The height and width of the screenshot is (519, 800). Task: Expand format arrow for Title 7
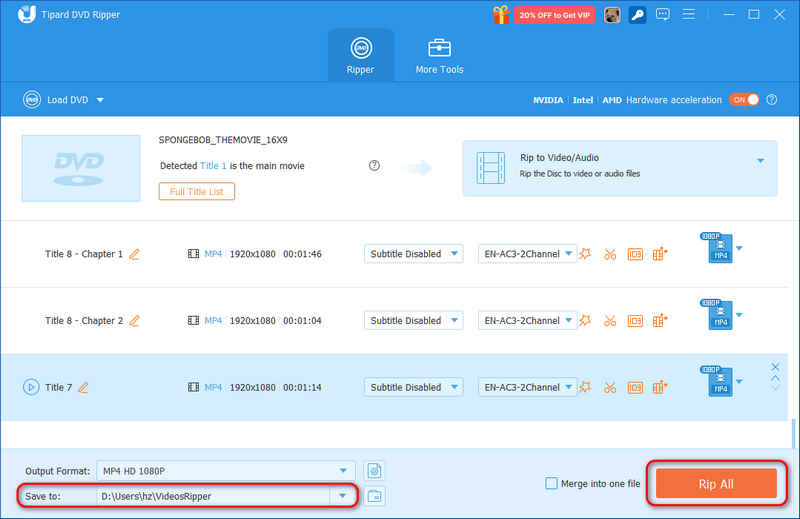(739, 382)
